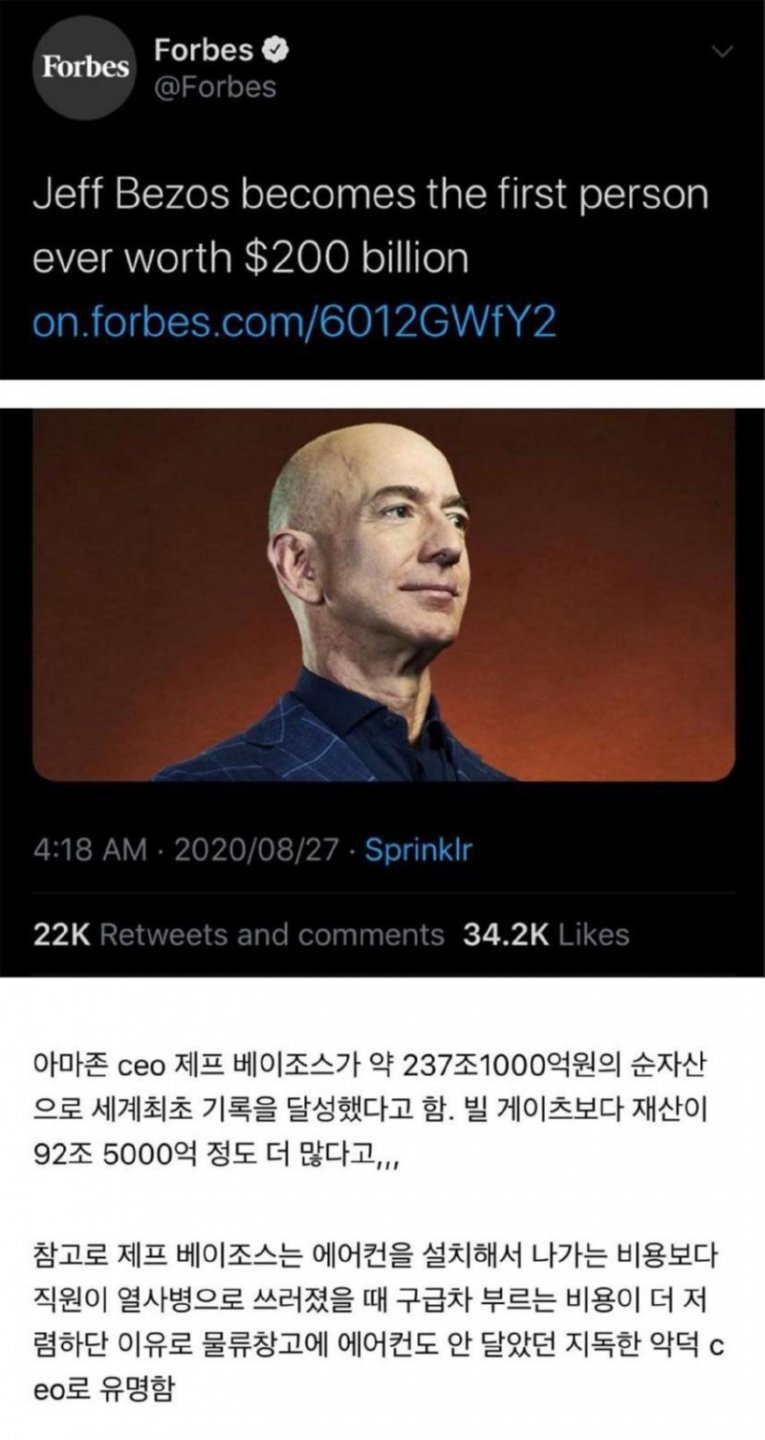Image resolution: width=765 pixels, height=1440 pixels.
Task: Show the Retweets and comments list
Action: (x=239, y=935)
